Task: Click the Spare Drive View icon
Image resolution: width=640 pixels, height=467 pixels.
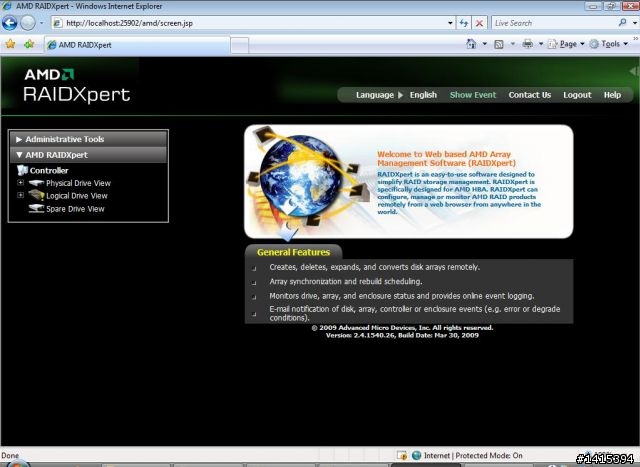Action: [x=36, y=209]
